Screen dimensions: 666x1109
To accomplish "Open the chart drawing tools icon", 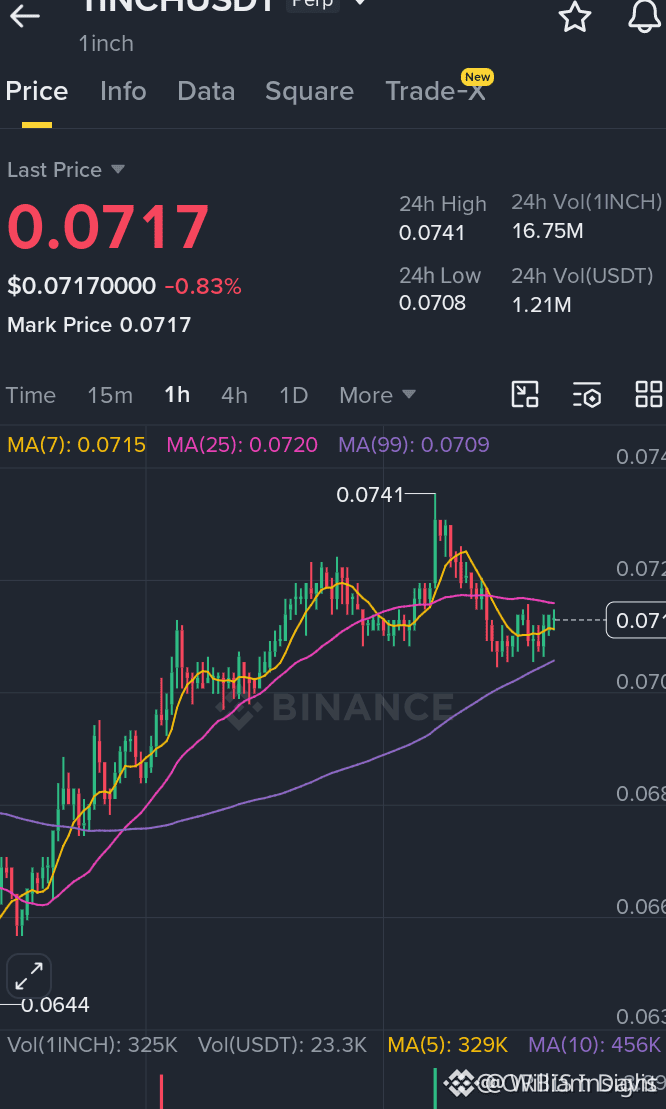I will click(525, 394).
